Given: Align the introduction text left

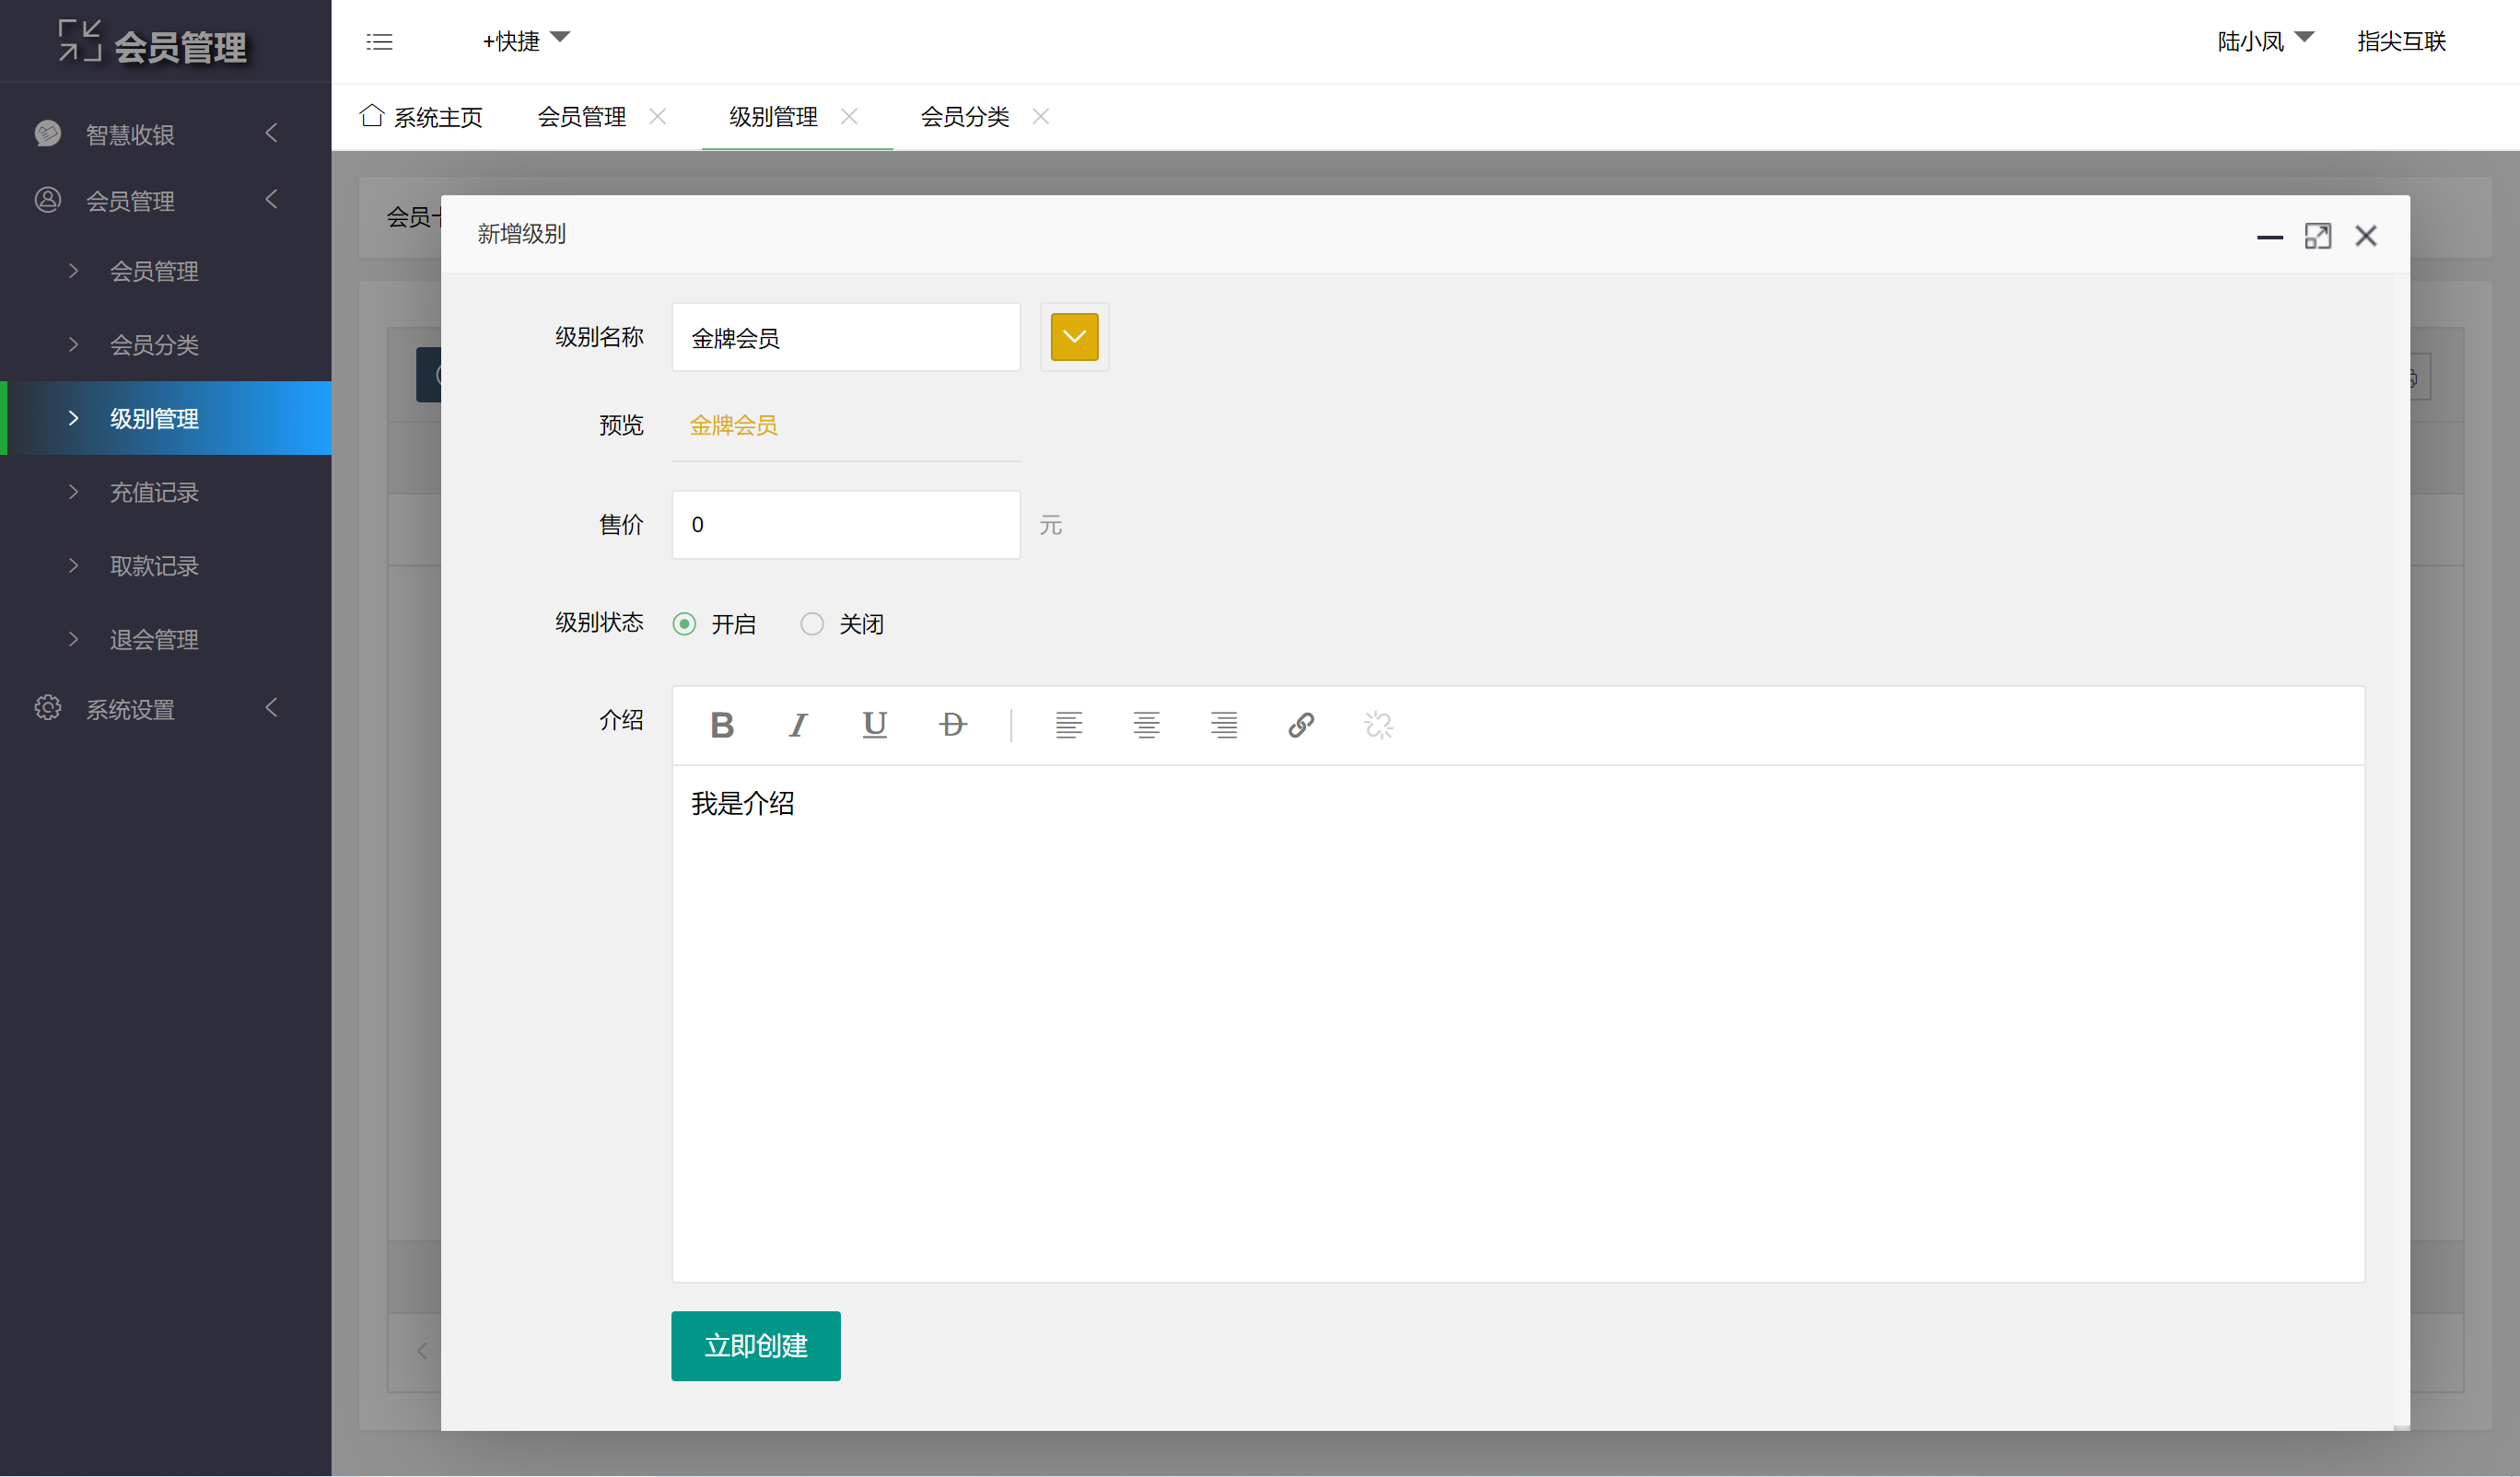Looking at the screenshot, I should pos(1069,725).
